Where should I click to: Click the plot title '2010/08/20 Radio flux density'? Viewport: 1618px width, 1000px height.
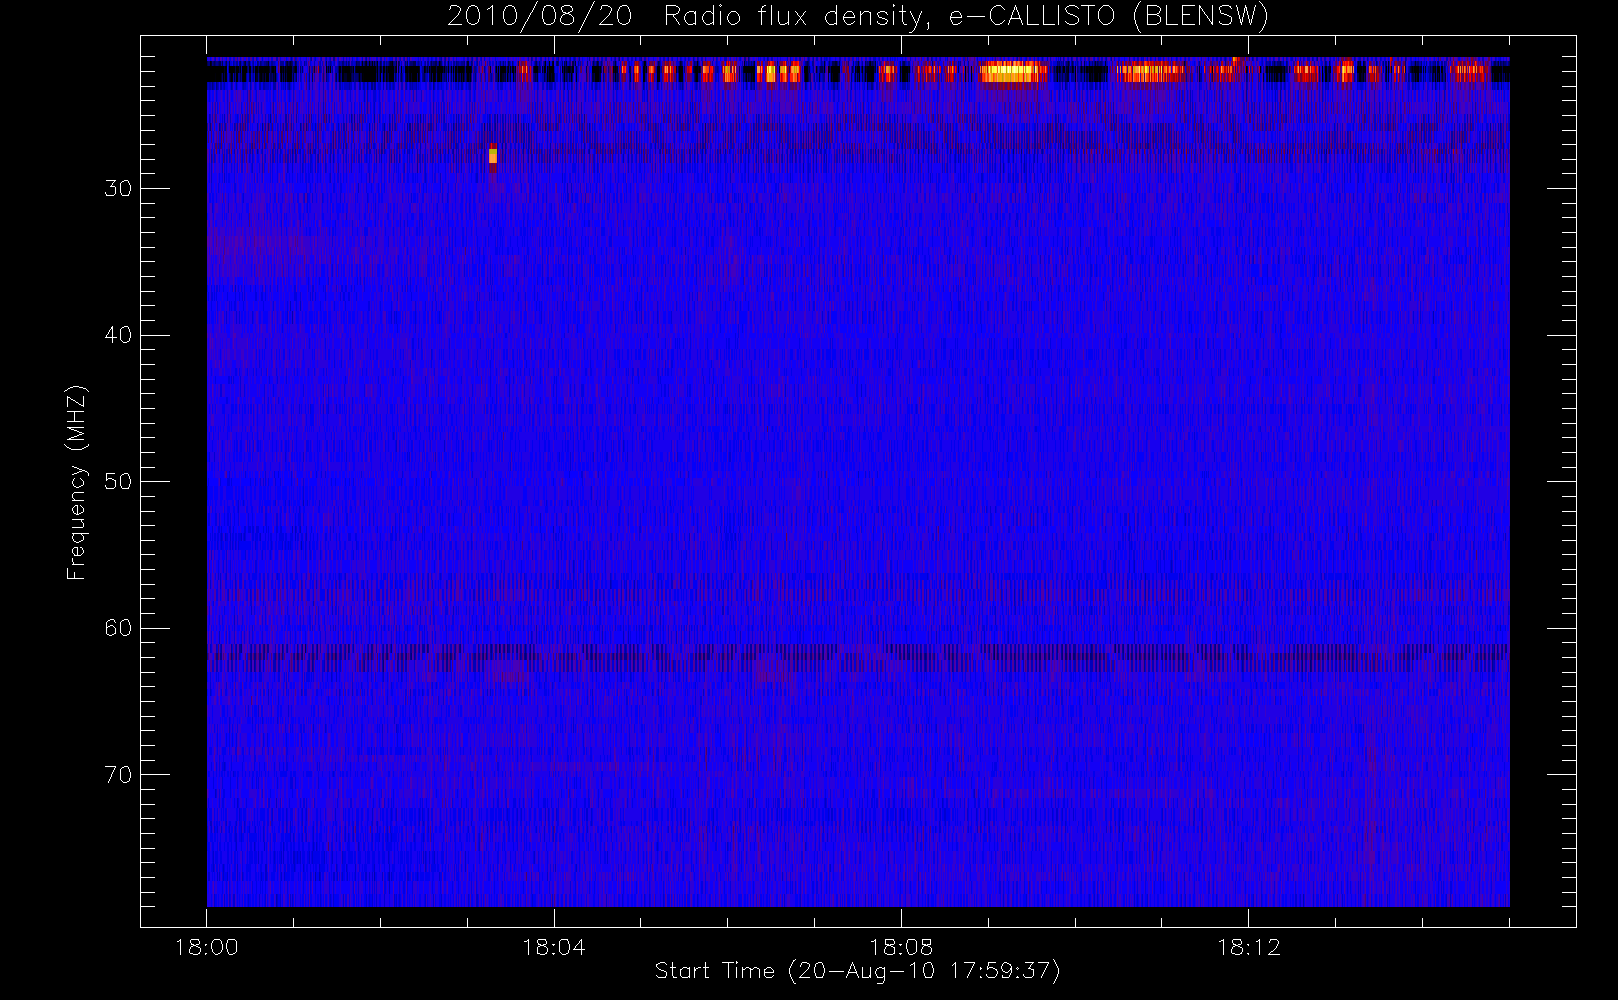coord(857,17)
